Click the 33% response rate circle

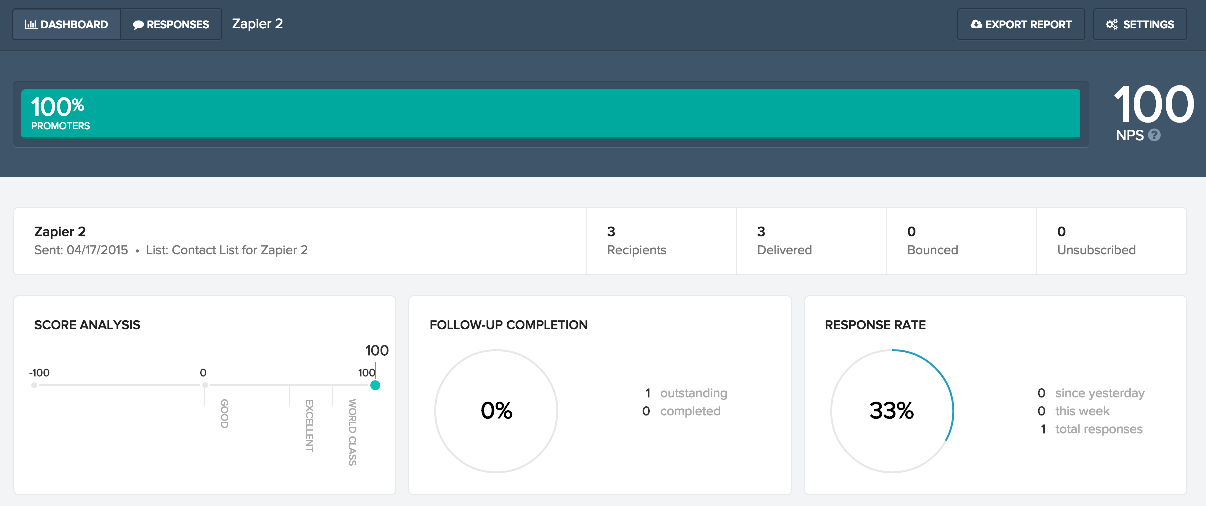click(x=892, y=411)
